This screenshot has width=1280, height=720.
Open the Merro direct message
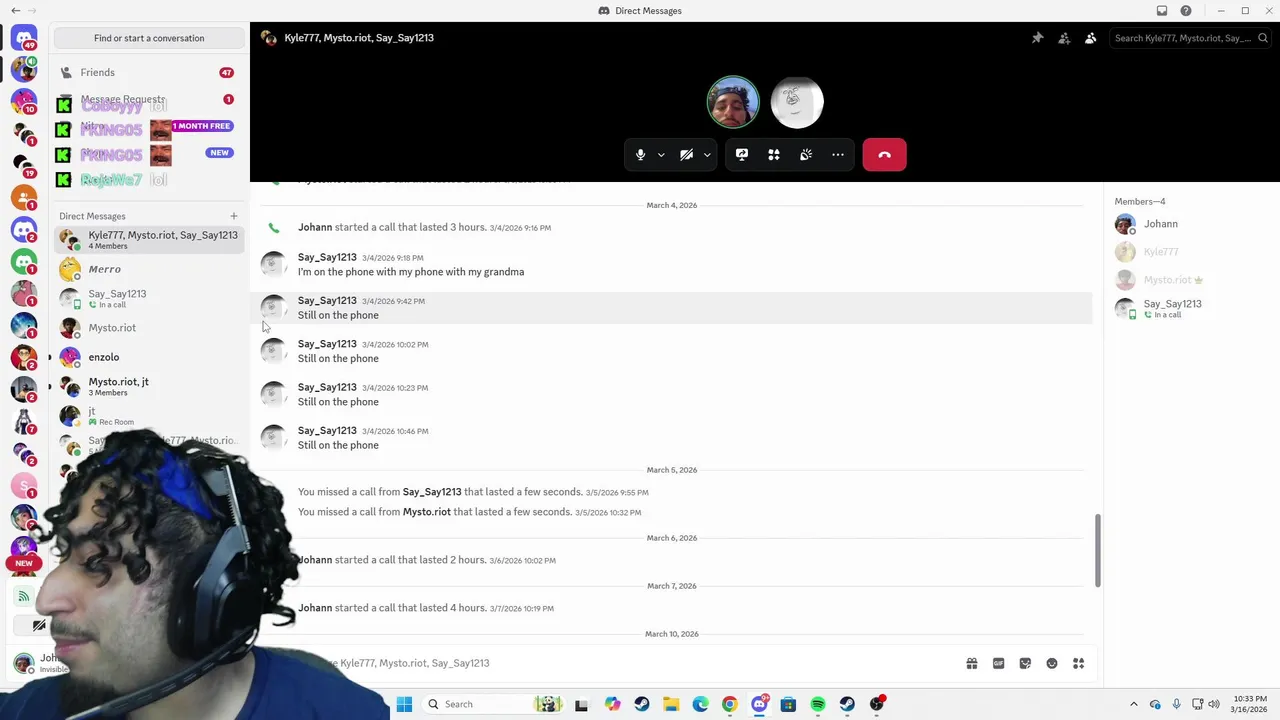(x=149, y=269)
